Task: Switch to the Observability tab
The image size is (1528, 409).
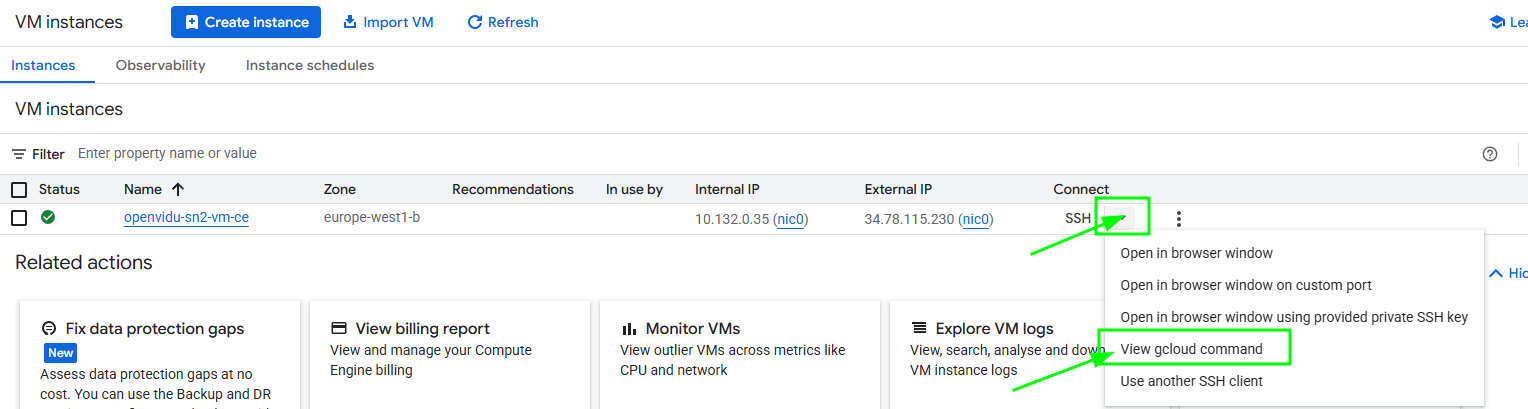Action: 160,66
